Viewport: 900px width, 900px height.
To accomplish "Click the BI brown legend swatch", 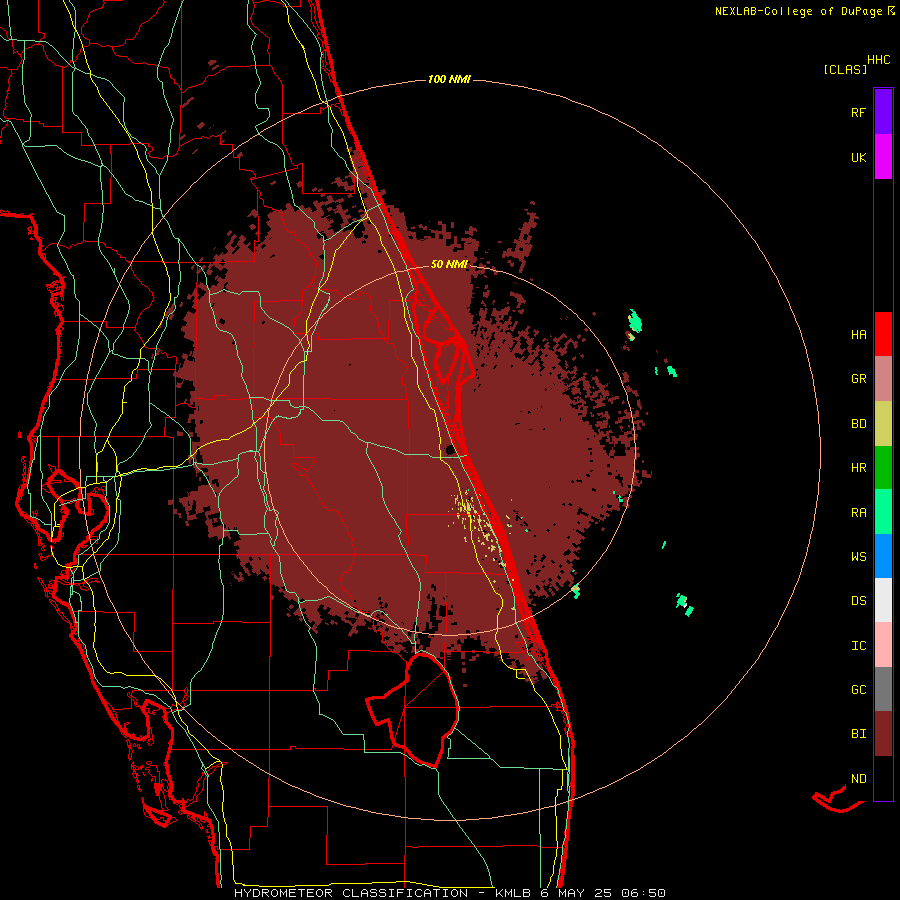I will [883, 734].
